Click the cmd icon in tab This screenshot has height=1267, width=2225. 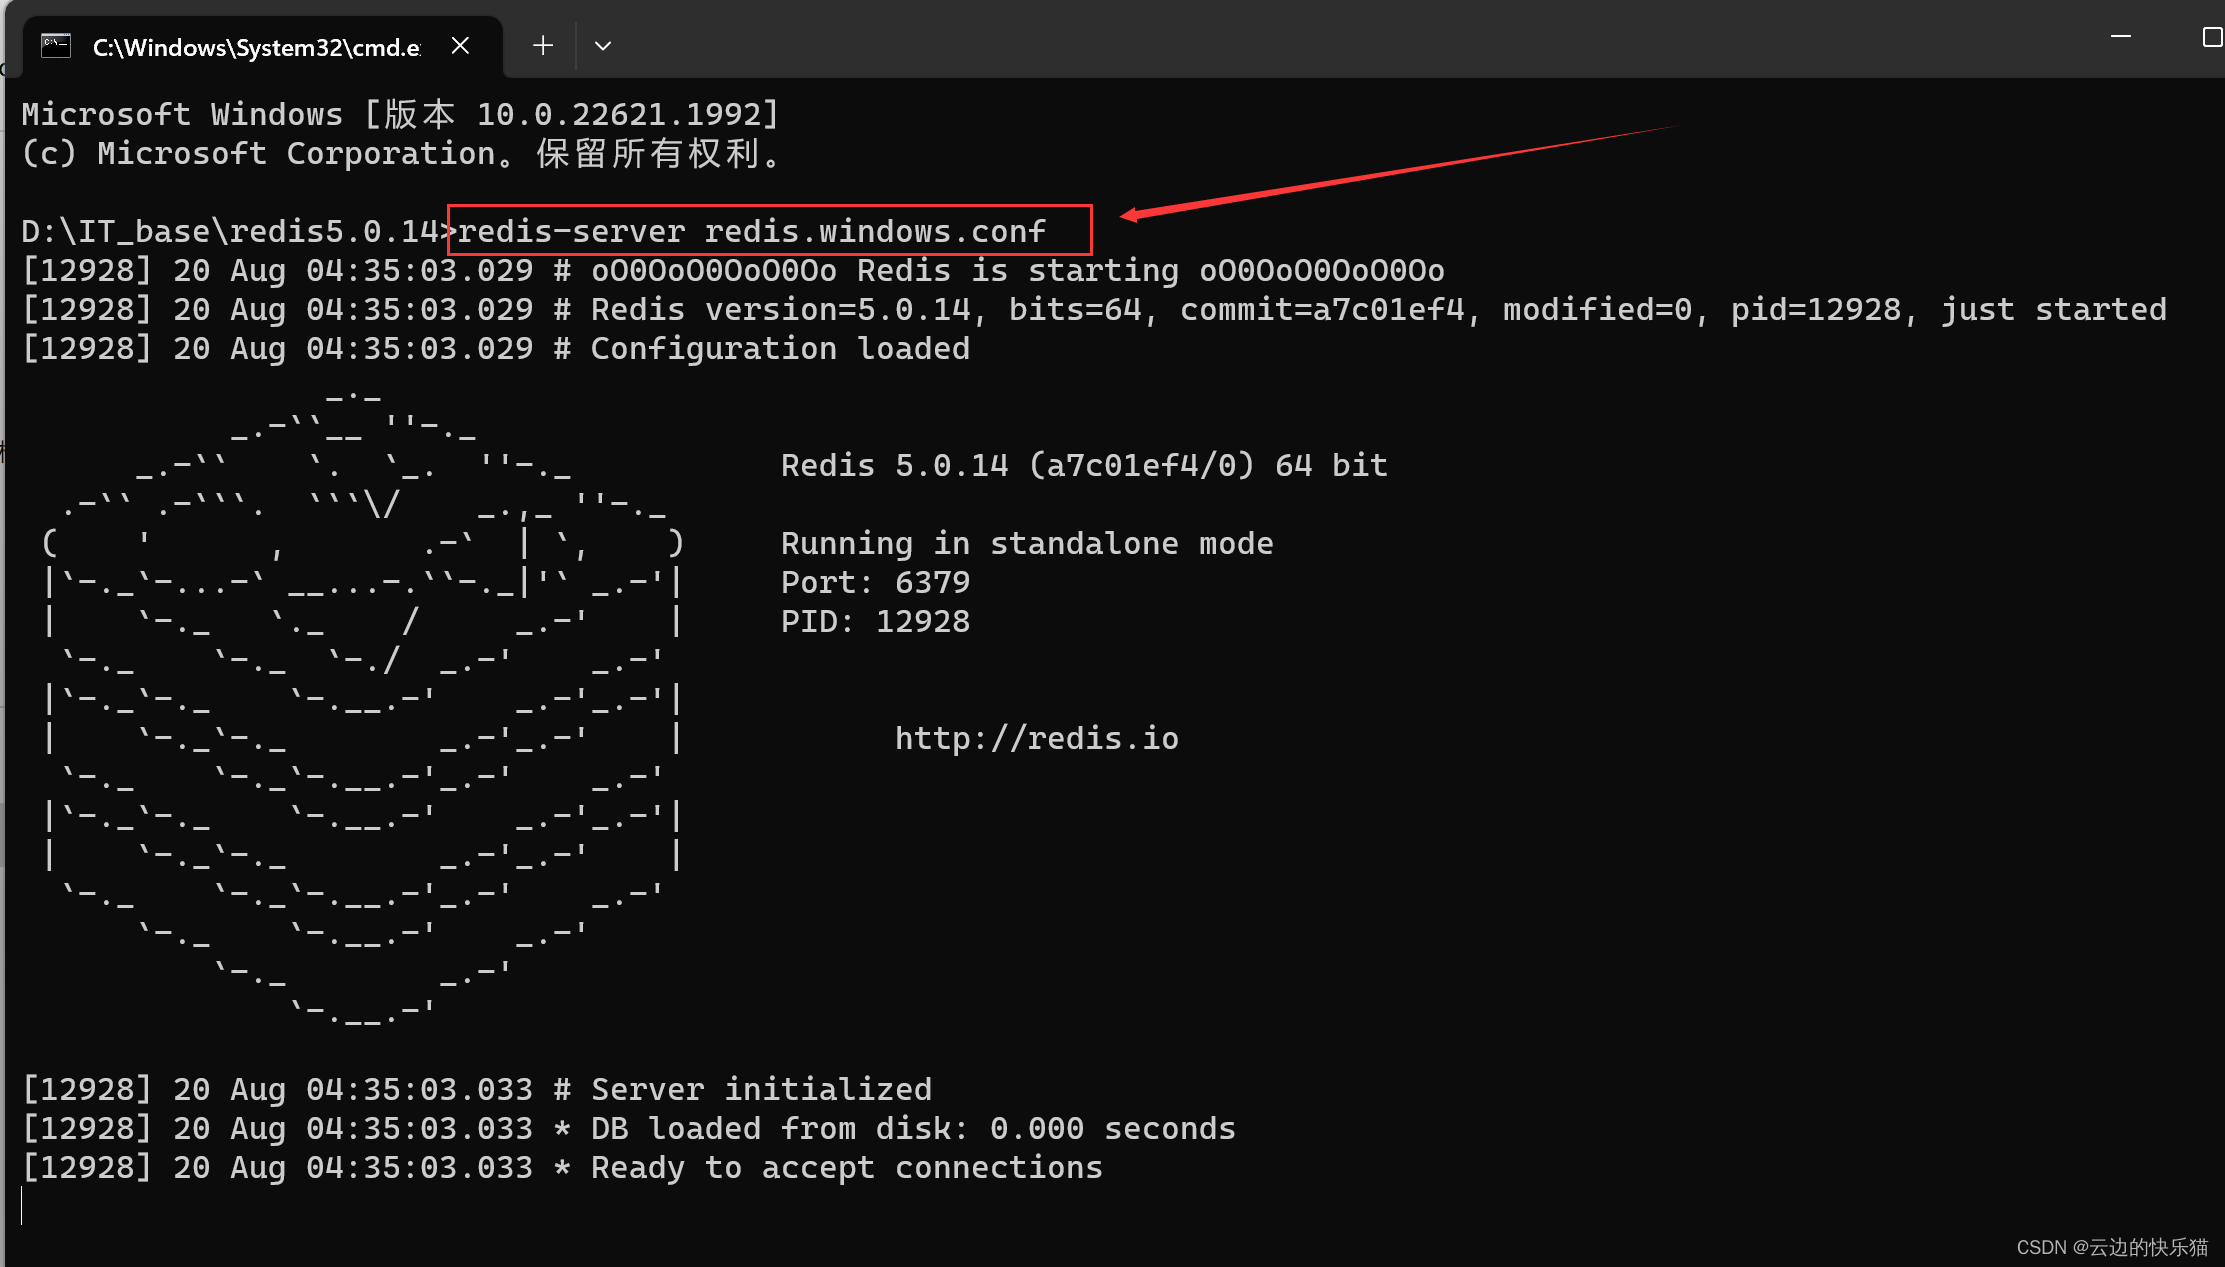[x=56, y=46]
